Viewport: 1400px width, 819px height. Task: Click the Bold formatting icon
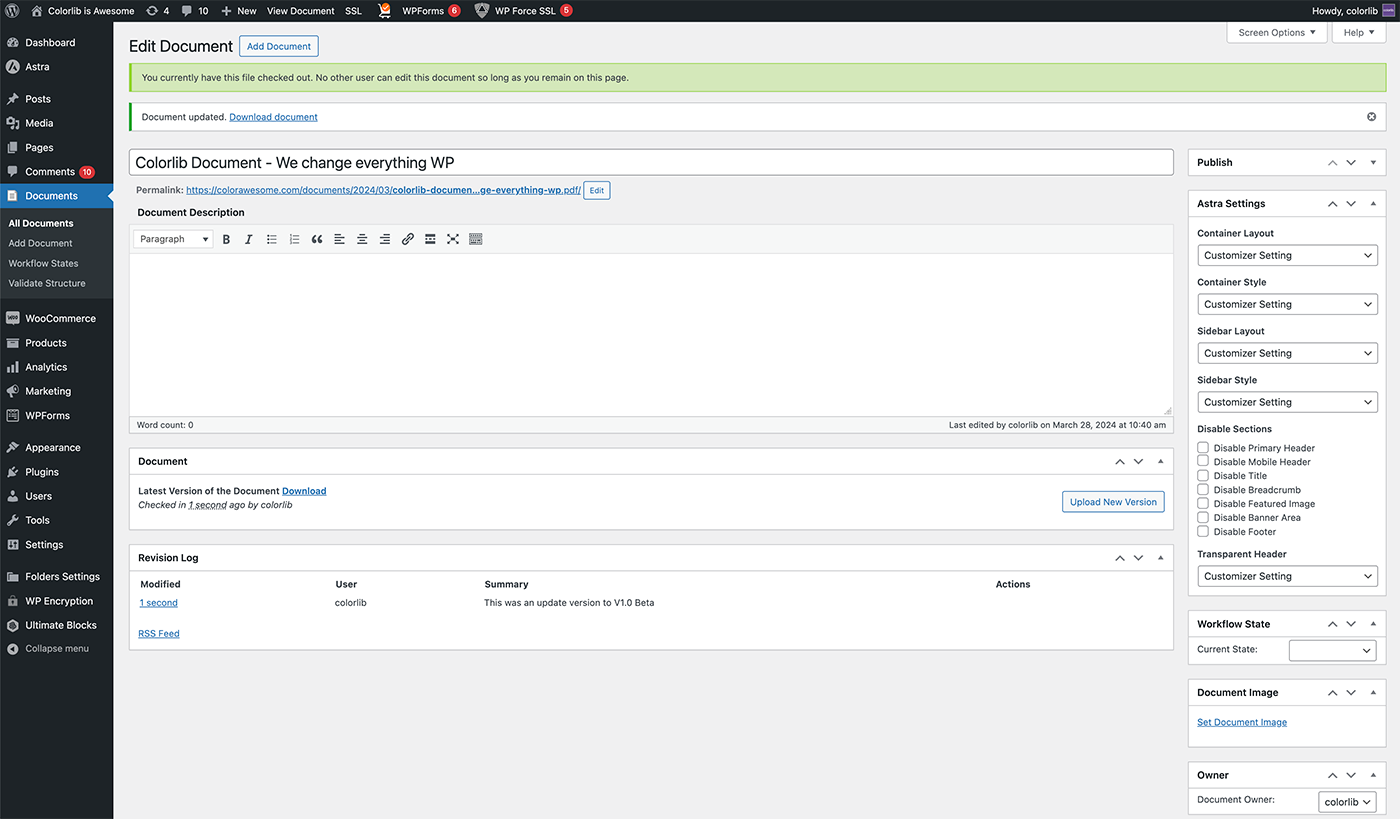pos(226,239)
